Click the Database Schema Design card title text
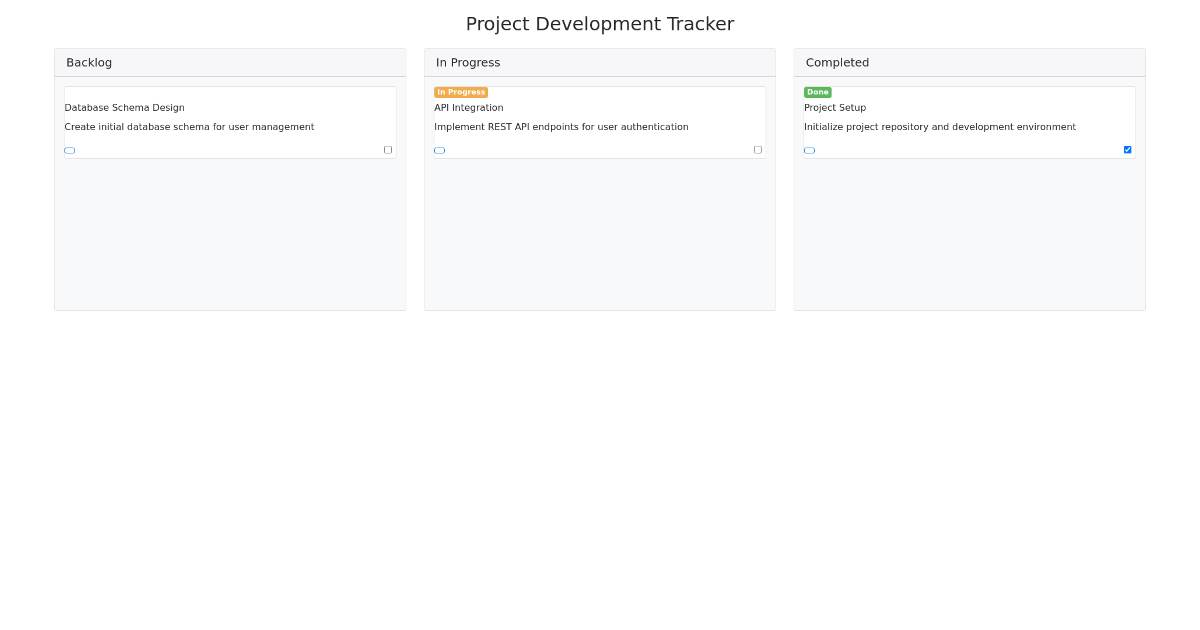This screenshot has width=1200, height=630. (x=124, y=107)
